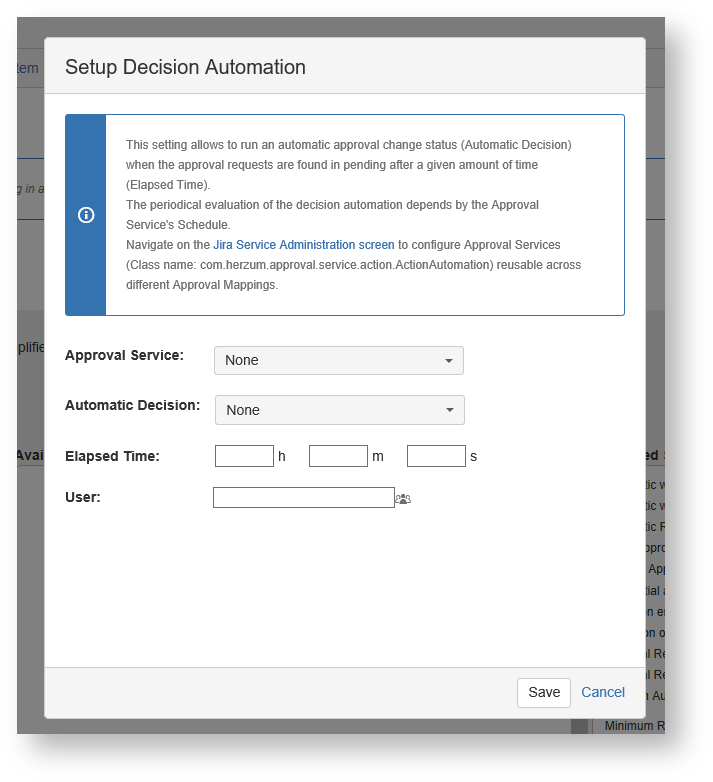Click the 's' unit label after seconds

[x=473, y=456]
